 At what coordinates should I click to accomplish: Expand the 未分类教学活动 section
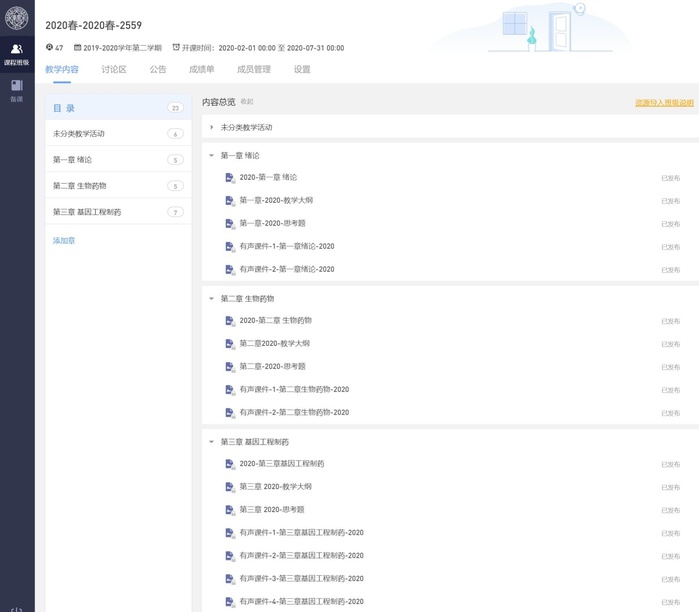coord(211,128)
